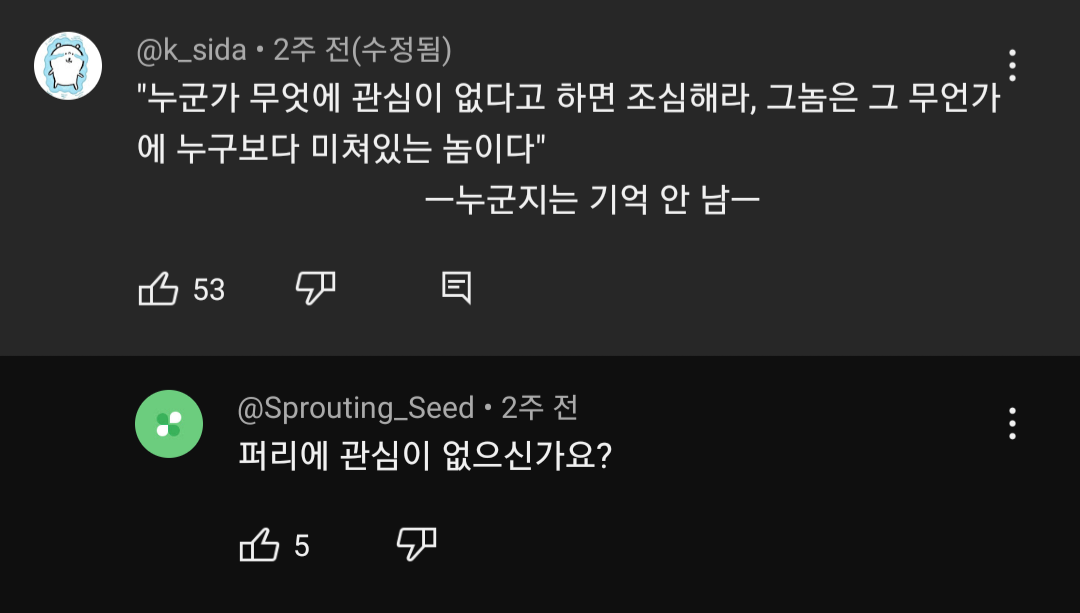Viewport: 1080px width, 613px height.
Task: Select the quote line starting with "누군가 무엇에"
Action: [x=568, y=100]
